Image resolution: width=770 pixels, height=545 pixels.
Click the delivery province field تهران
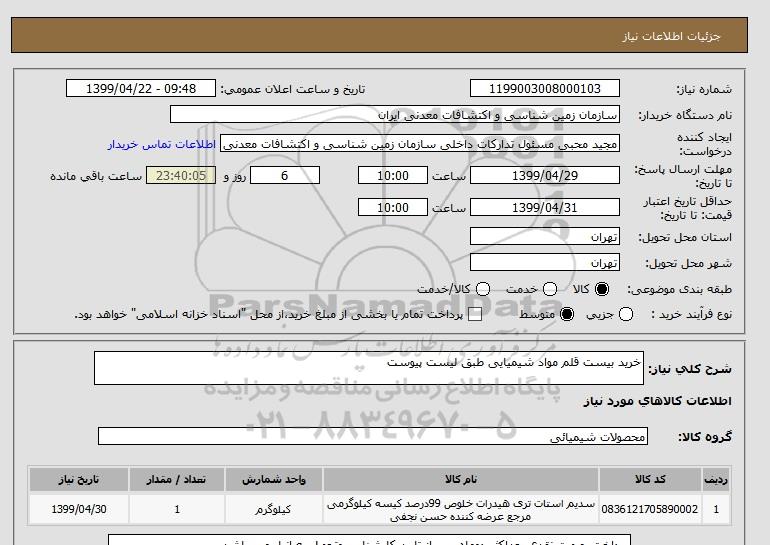545,237
